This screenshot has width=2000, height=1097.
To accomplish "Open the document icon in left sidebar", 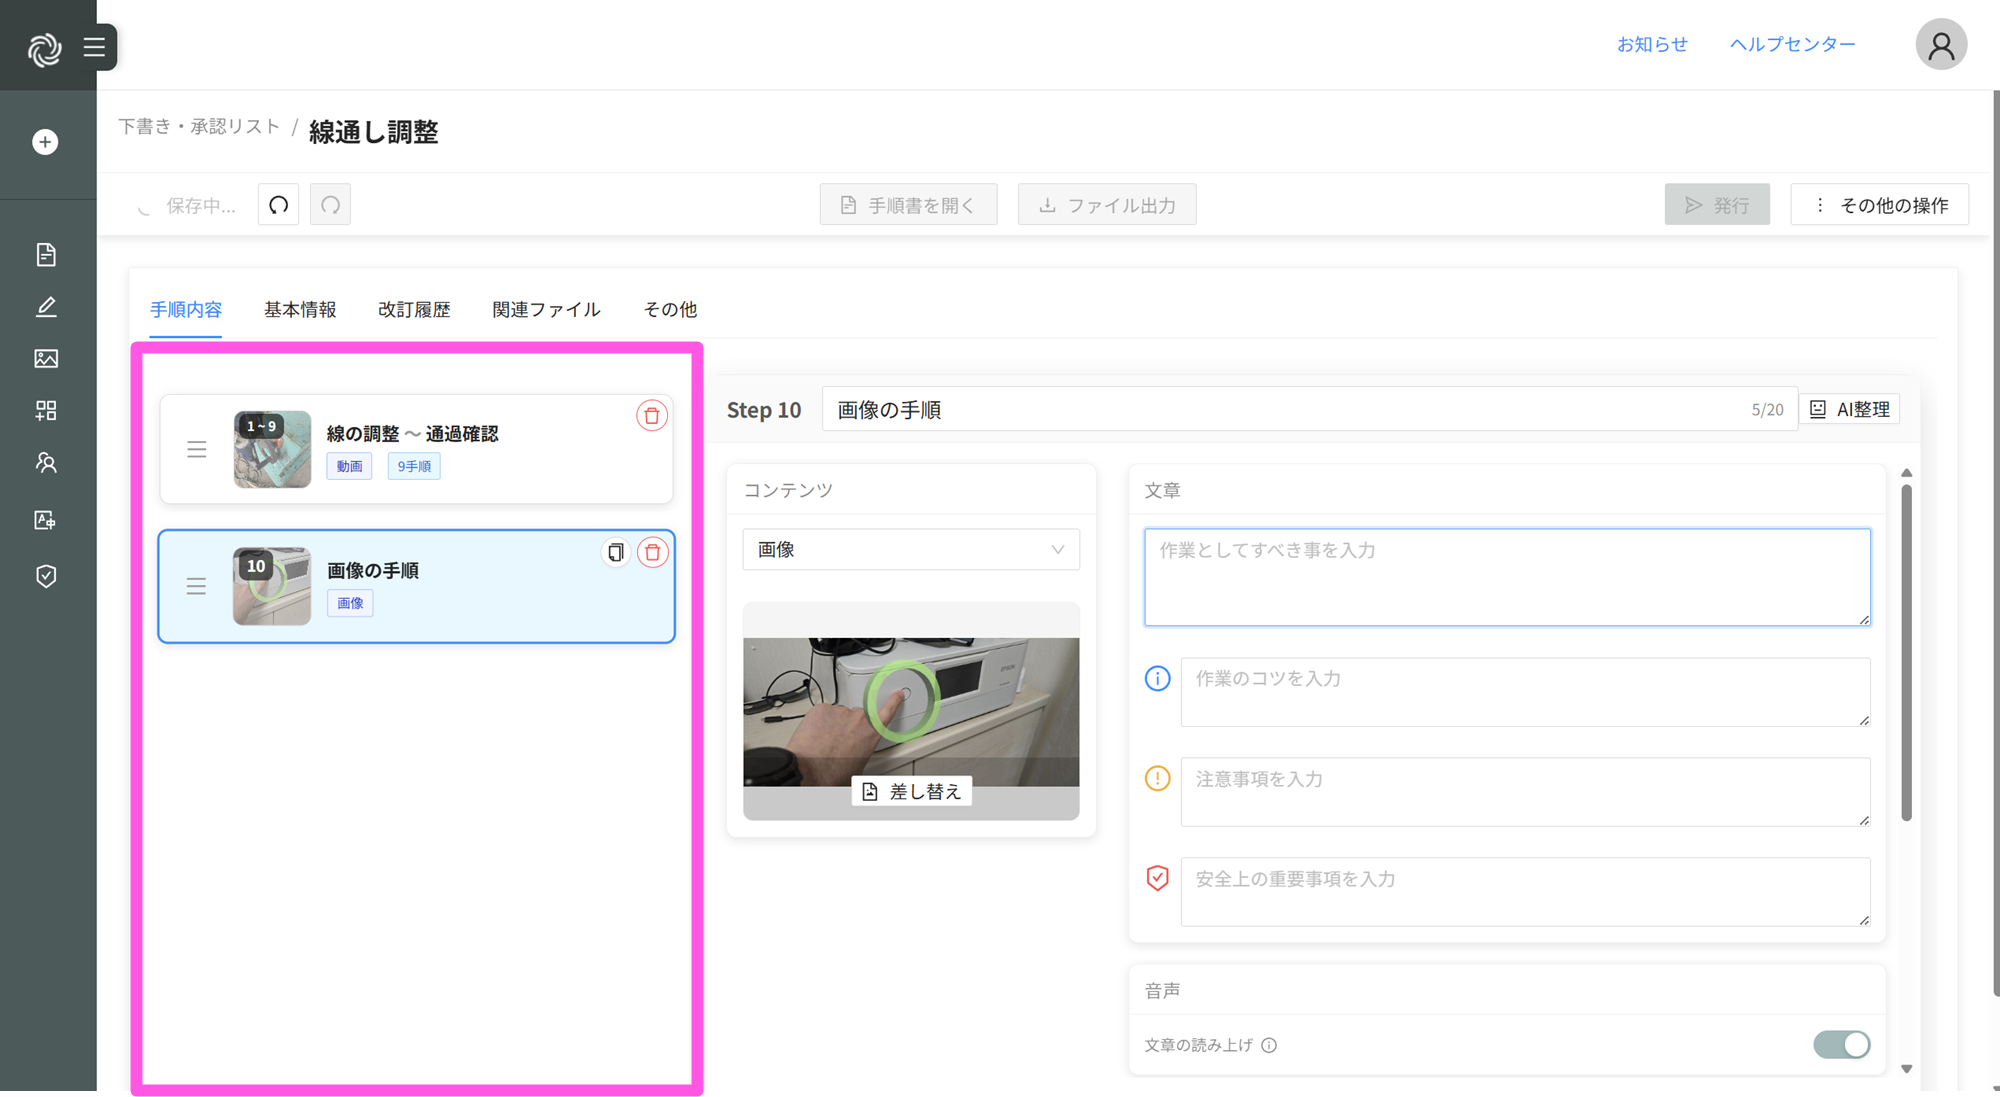I will [46, 255].
